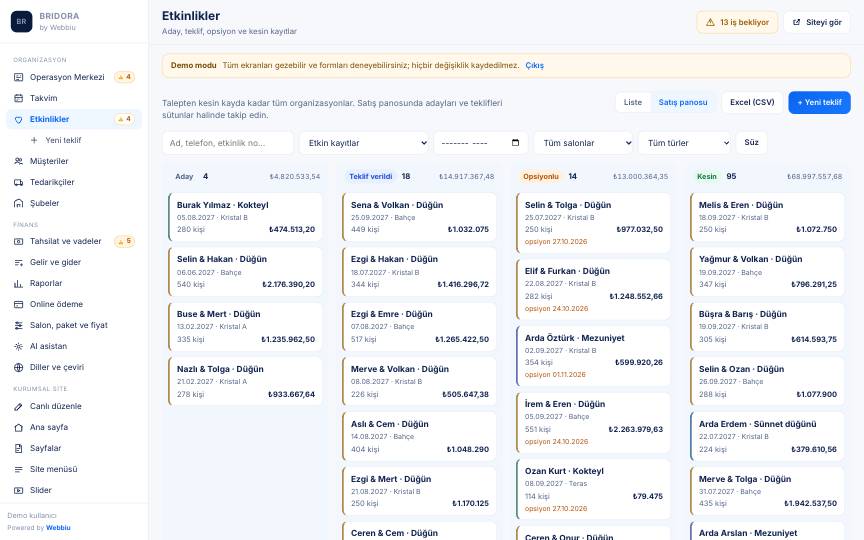
Task: Click the Aday column total ₺4.820.533,54
Action: coord(295,176)
